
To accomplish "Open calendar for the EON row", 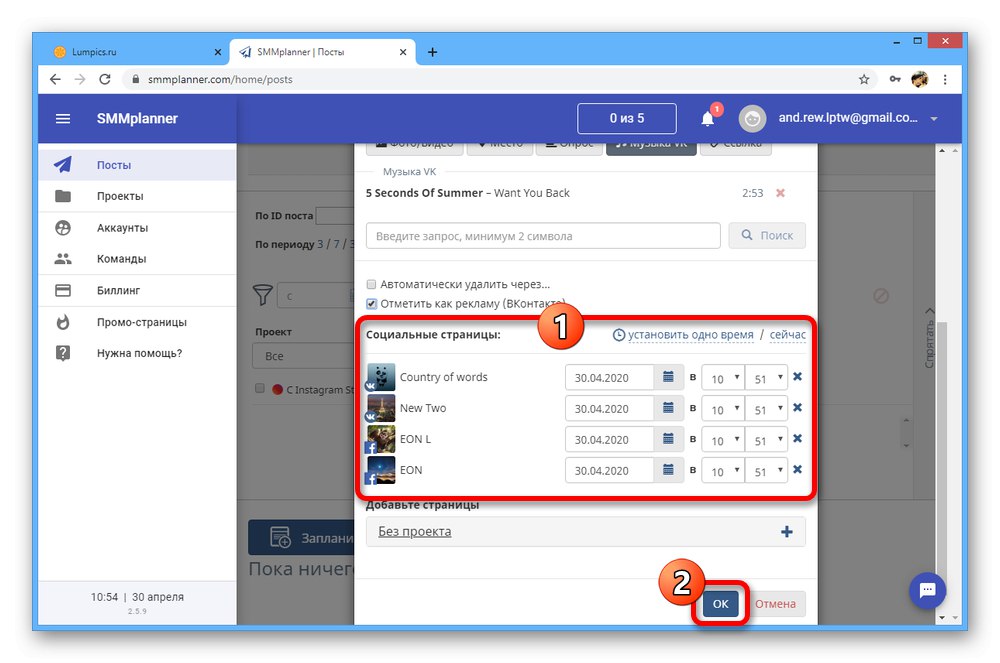I will [668, 470].
